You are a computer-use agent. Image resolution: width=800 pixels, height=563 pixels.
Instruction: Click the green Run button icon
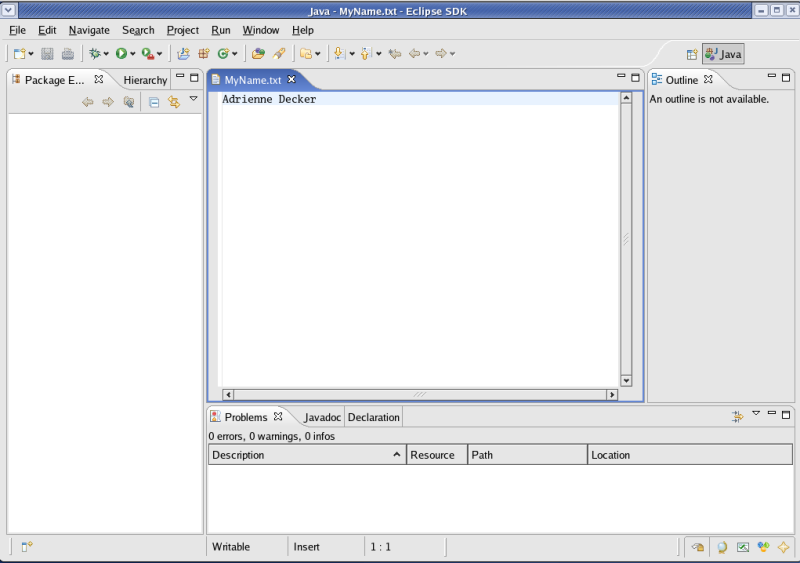121,54
